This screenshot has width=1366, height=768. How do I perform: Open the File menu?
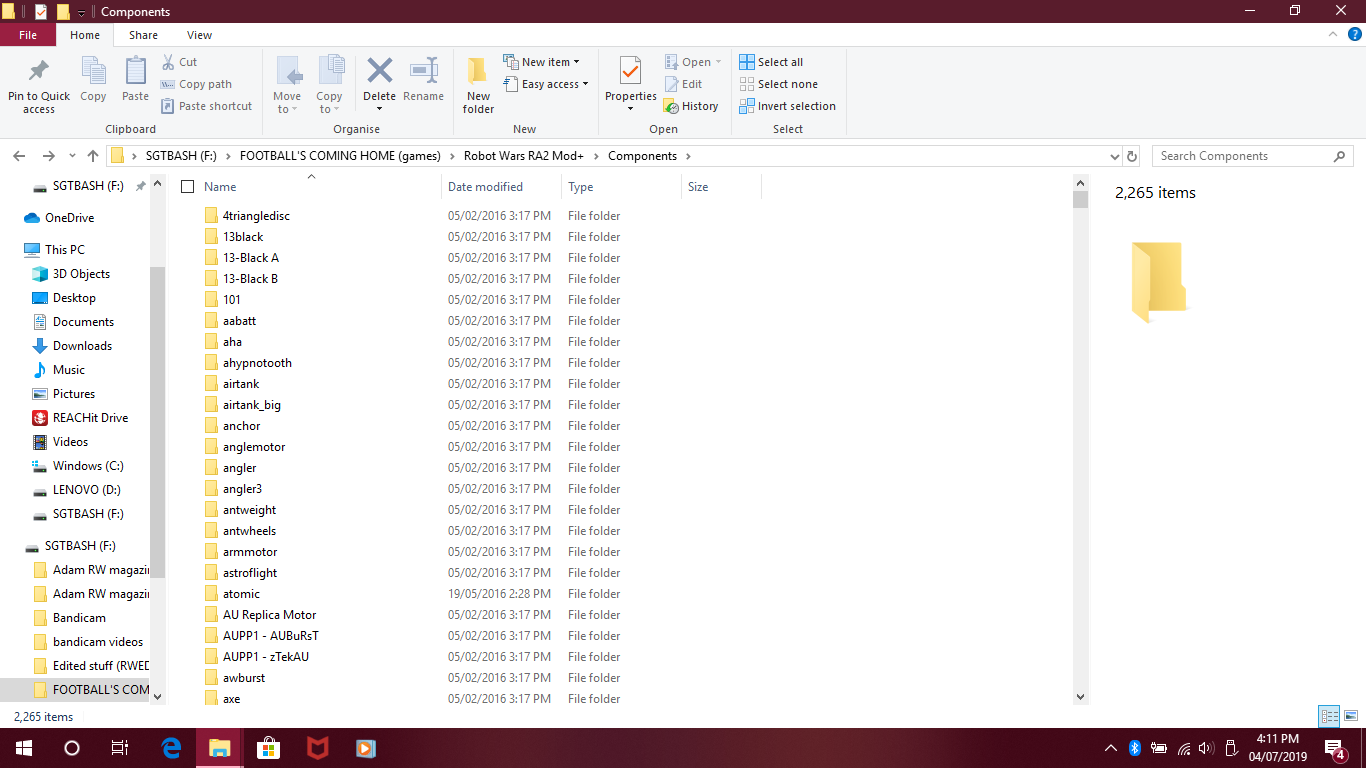point(28,35)
